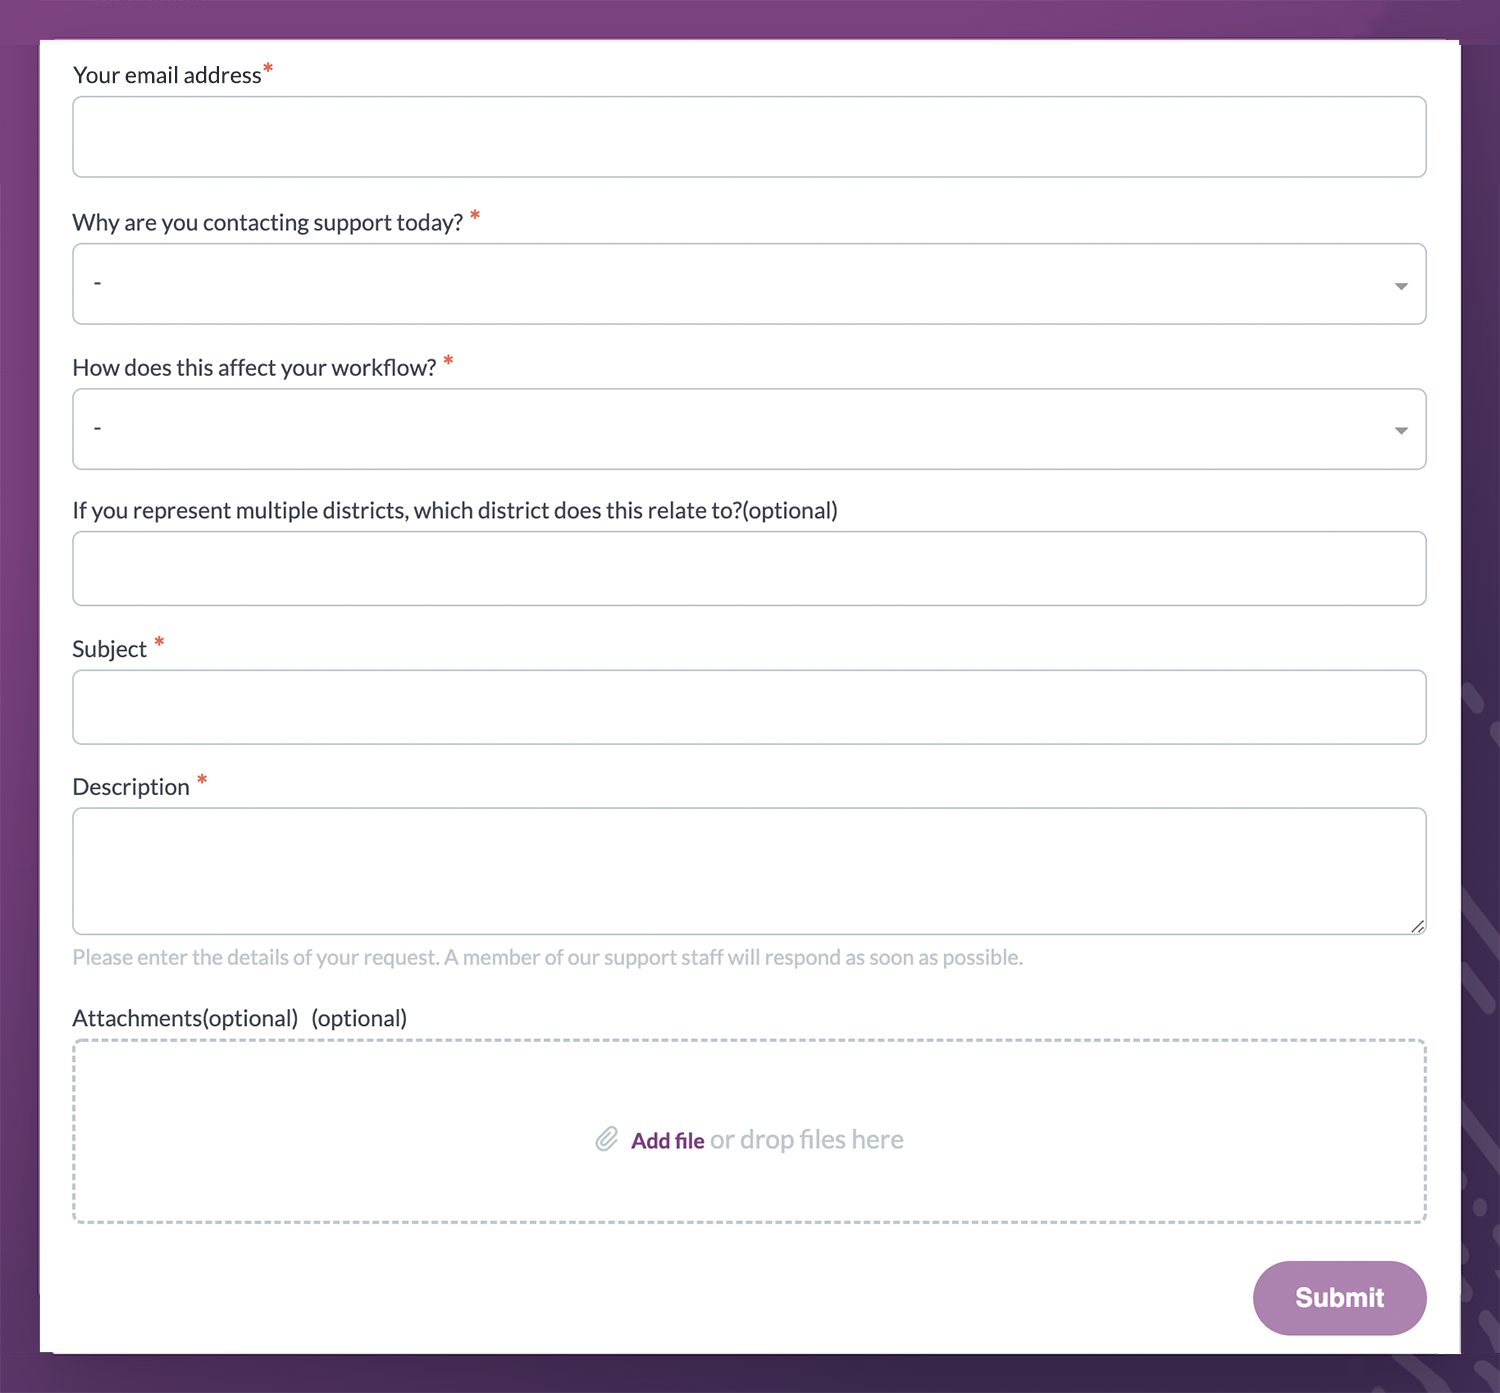Image resolution: width=1500 pixels, height=1393 pixels.
Task: Click the dash placeholder in workflow select
Action: [x=97, y=429]
